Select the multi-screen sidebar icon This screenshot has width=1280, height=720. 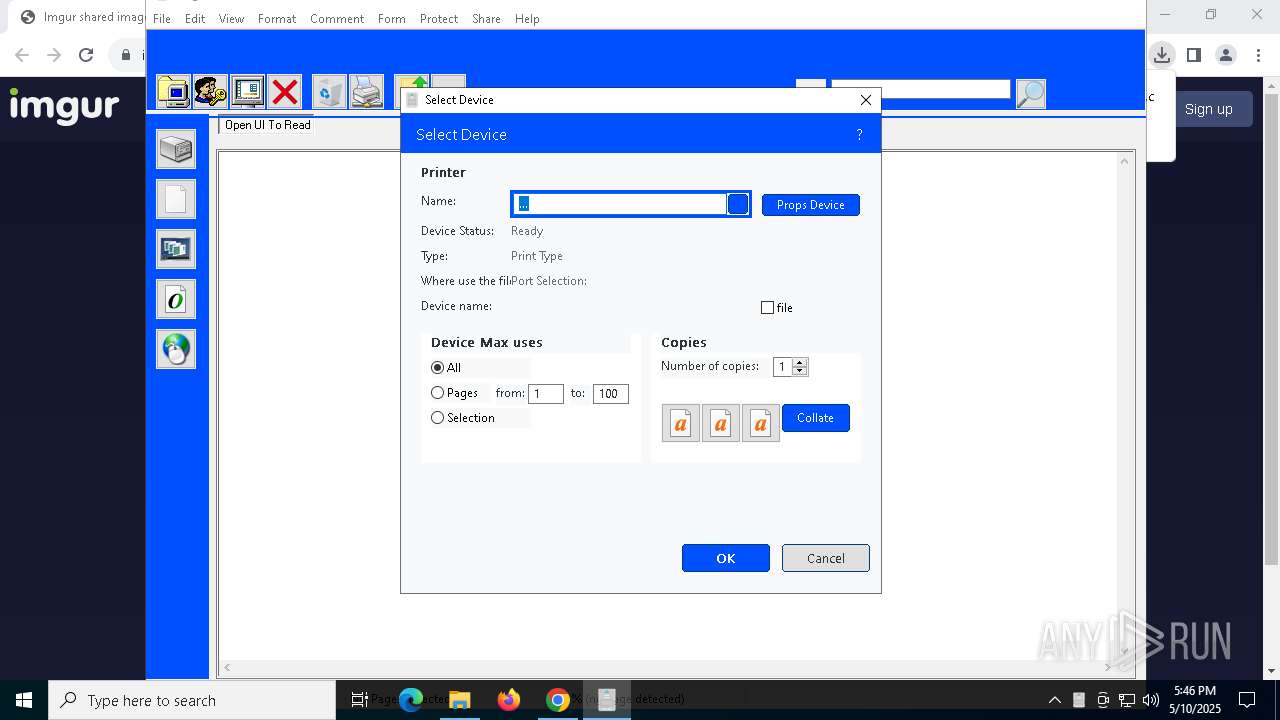click(176, 249)
